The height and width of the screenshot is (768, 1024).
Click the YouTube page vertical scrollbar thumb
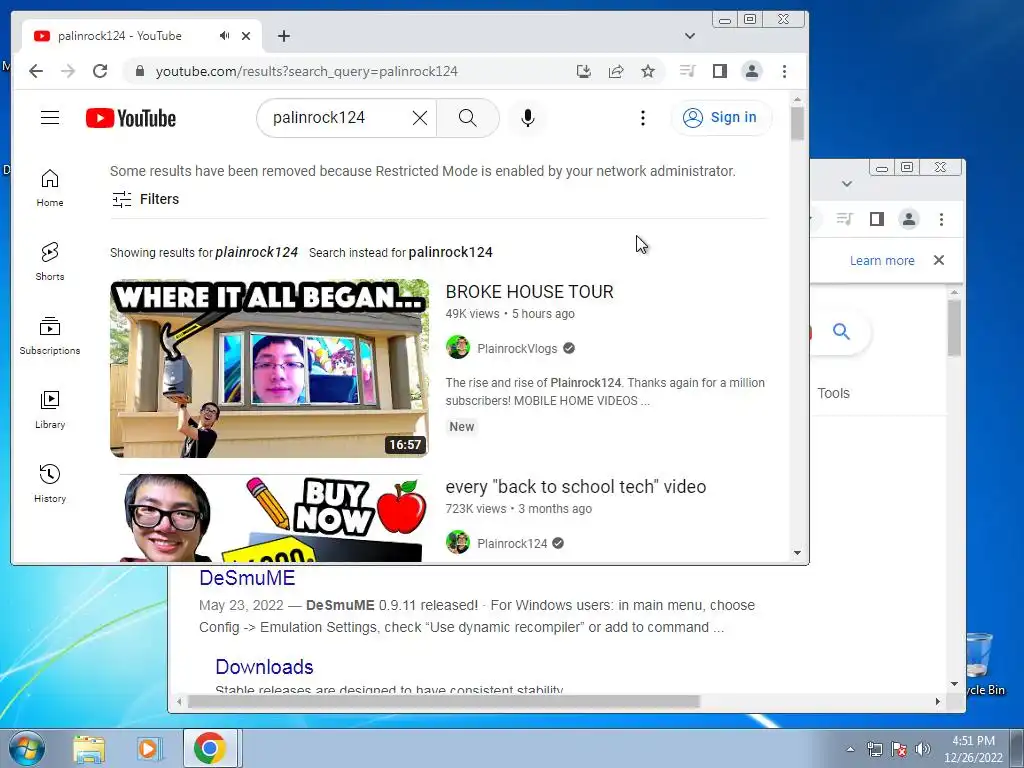point(797,123)
